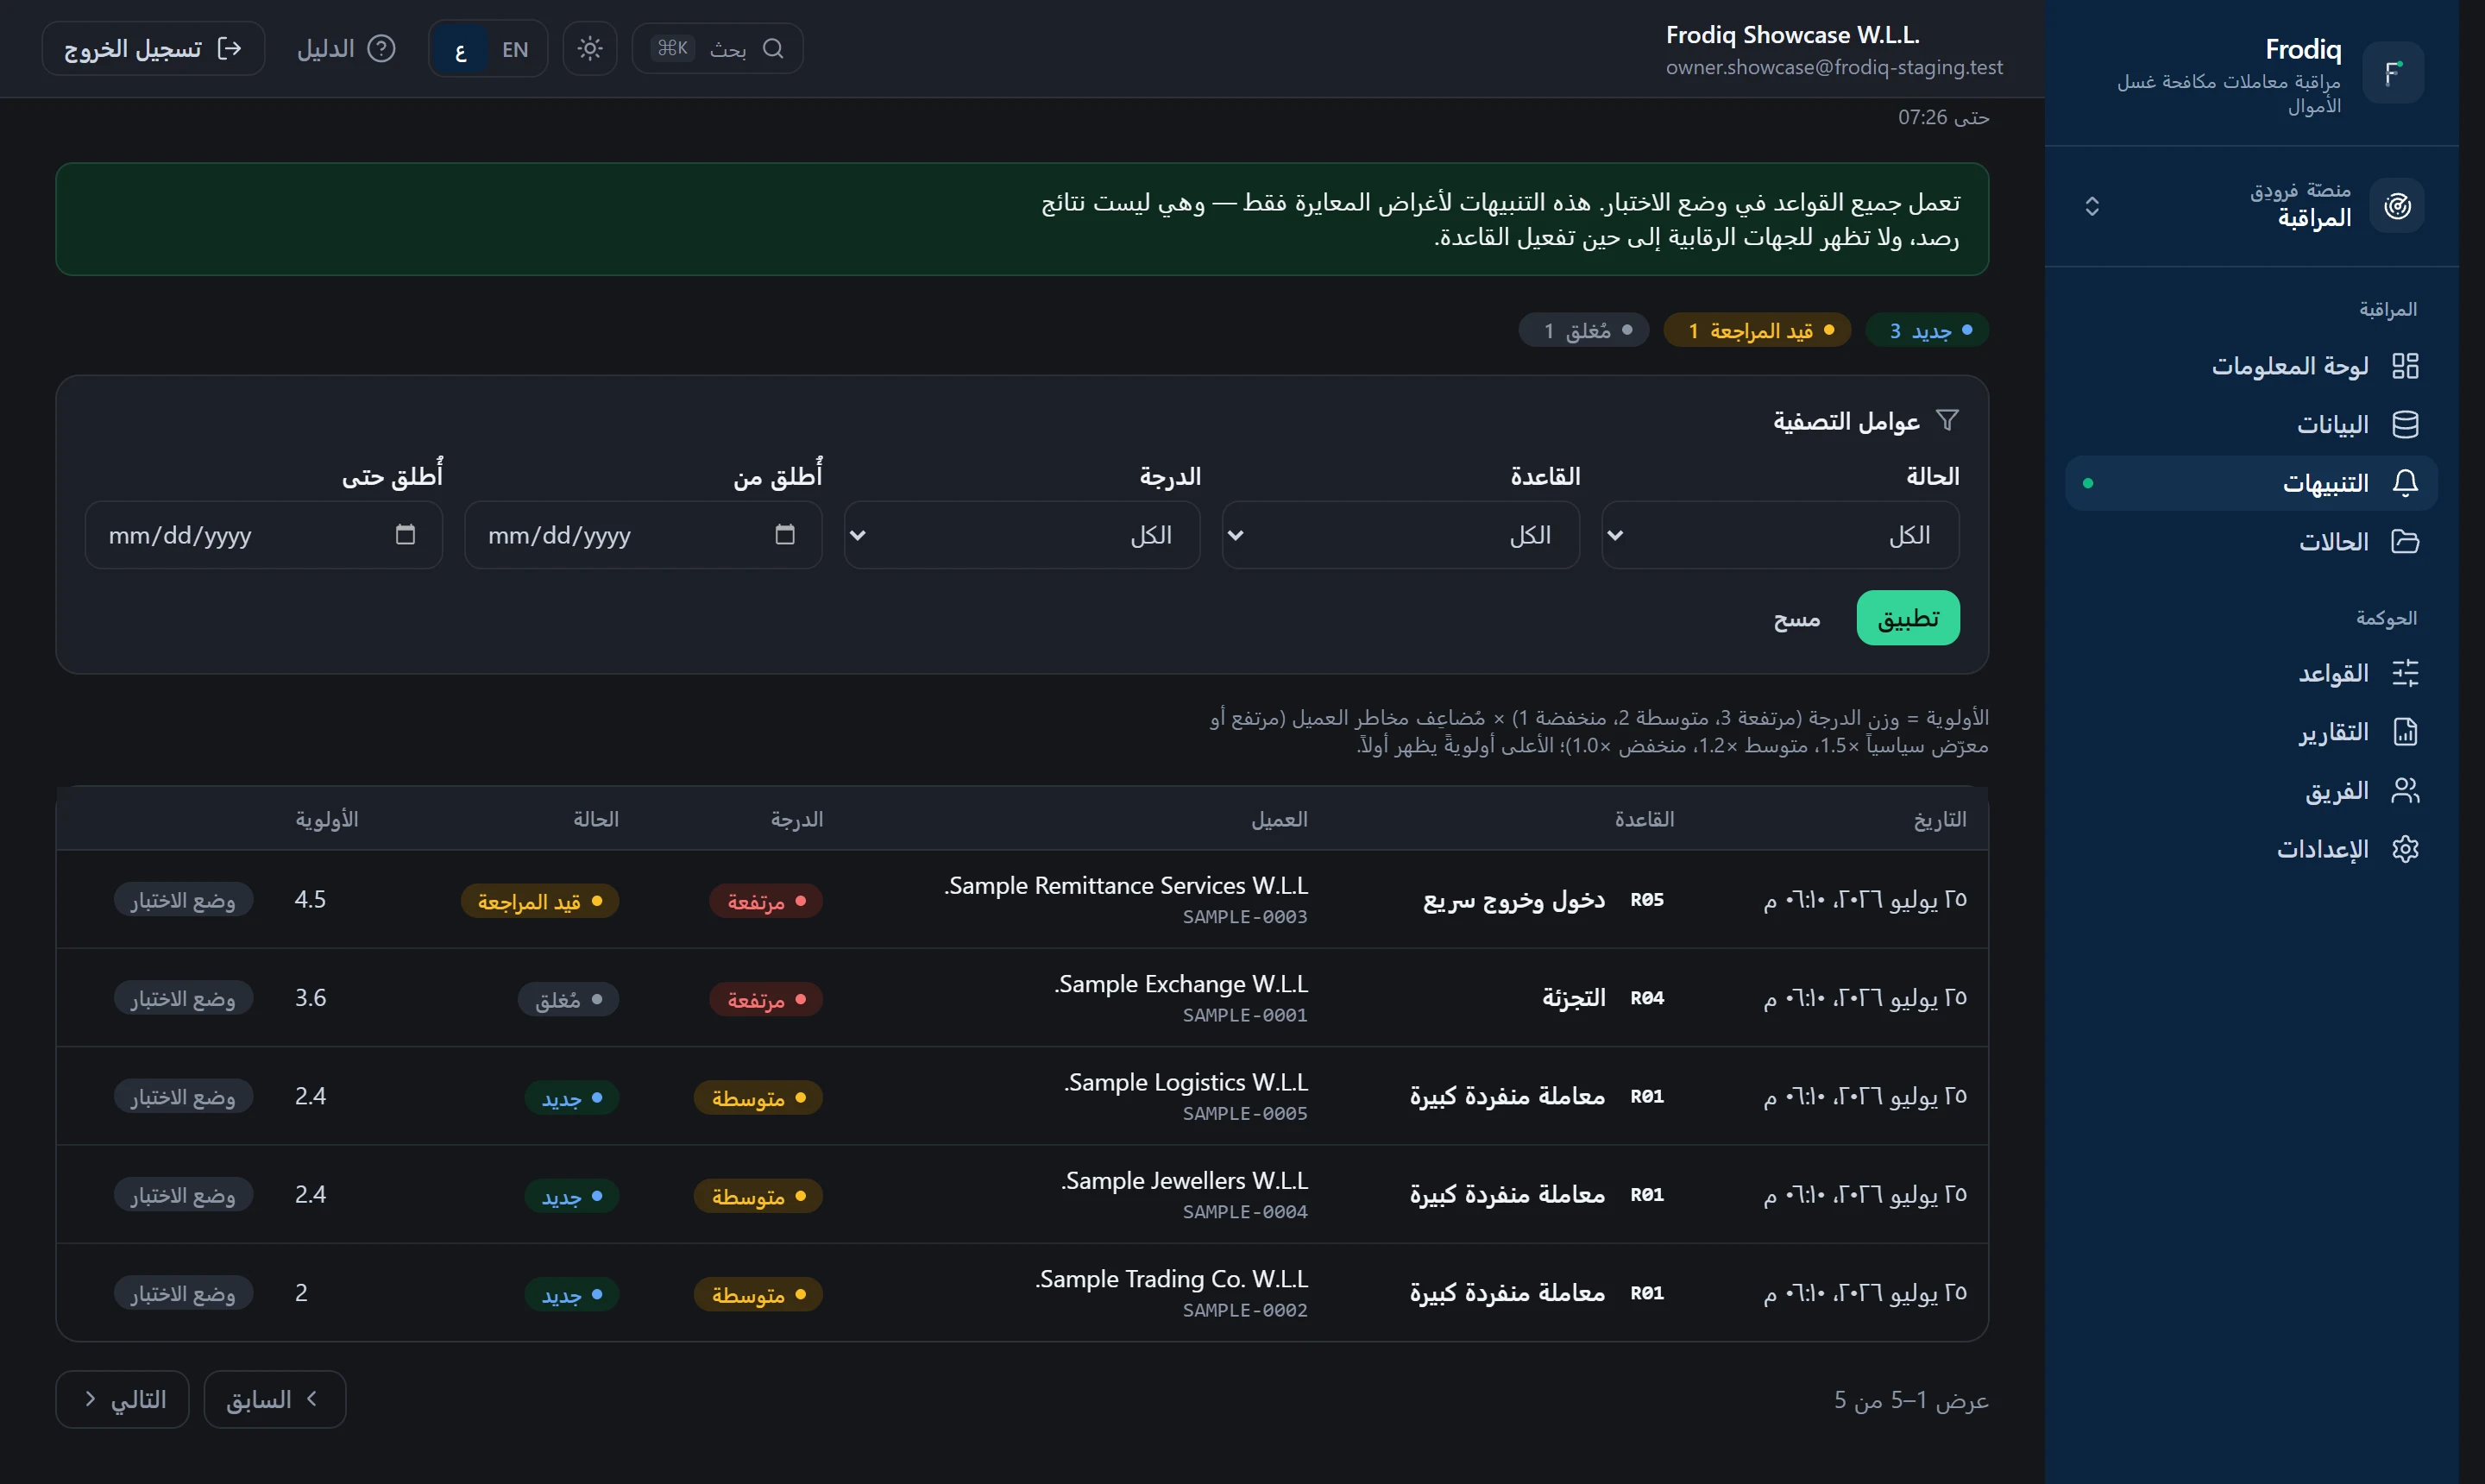Filter by new status chip (جديد 3)
Screen dimensions: 2485x1484
pos(1927,330)
